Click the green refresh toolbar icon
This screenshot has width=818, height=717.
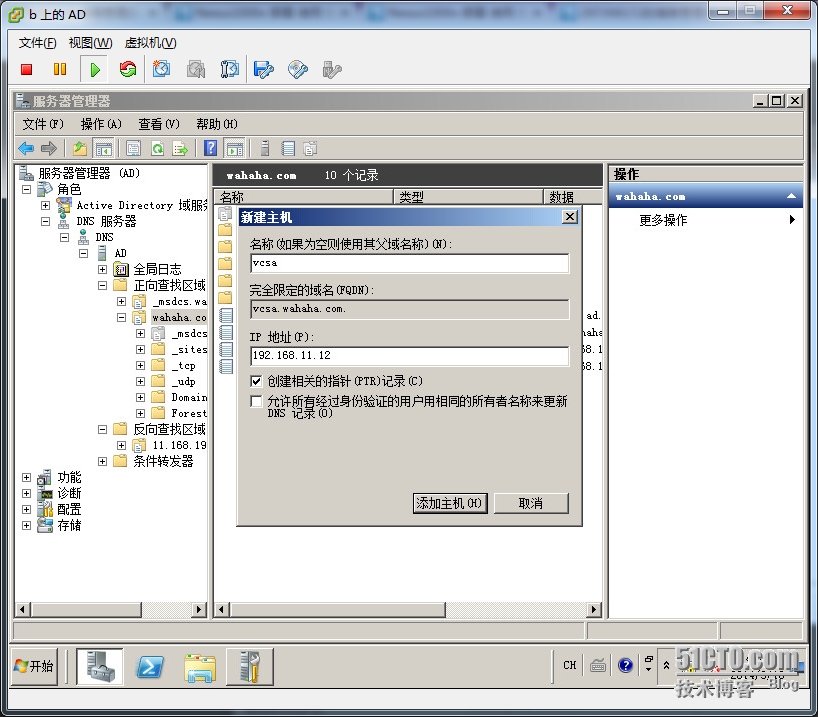pos(157,149)
